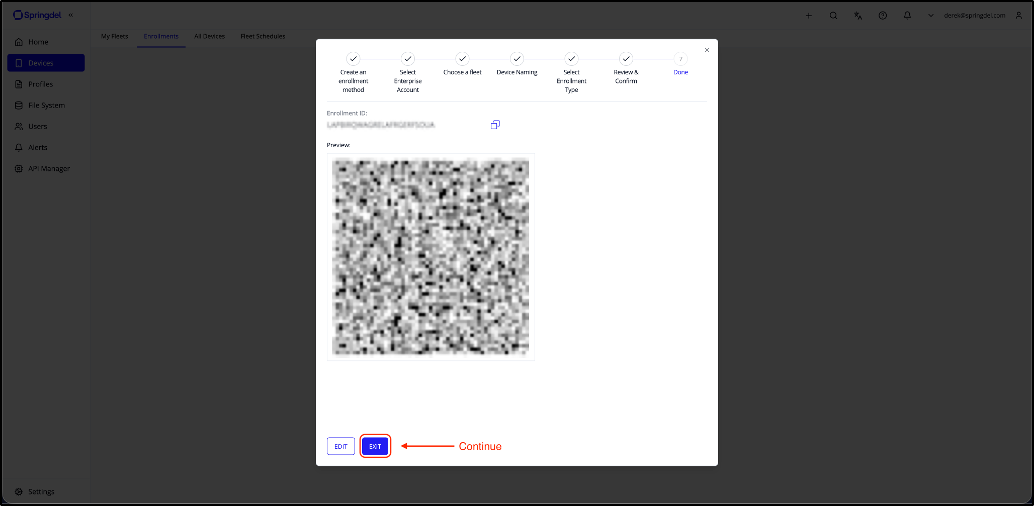Click the blurred Enrollment ID value

pyautogui.click(x=382, y=125)
